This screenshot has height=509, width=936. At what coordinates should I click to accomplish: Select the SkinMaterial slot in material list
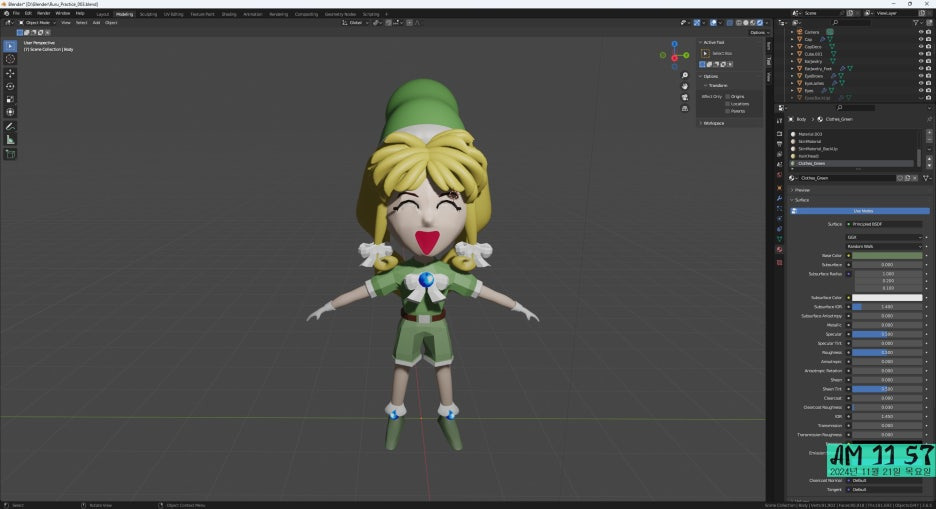(x=810, y=141)
